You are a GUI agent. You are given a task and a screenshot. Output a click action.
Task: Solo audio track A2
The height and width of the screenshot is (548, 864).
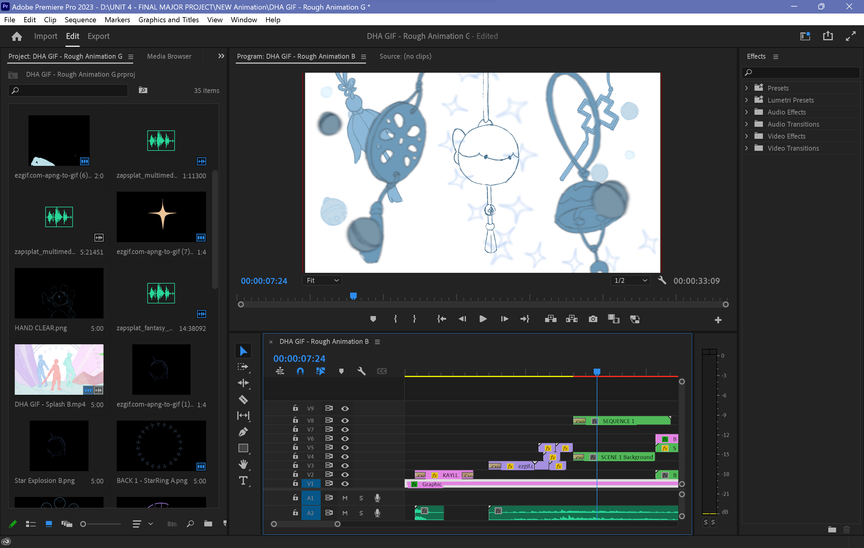click(x=361, y=513)
